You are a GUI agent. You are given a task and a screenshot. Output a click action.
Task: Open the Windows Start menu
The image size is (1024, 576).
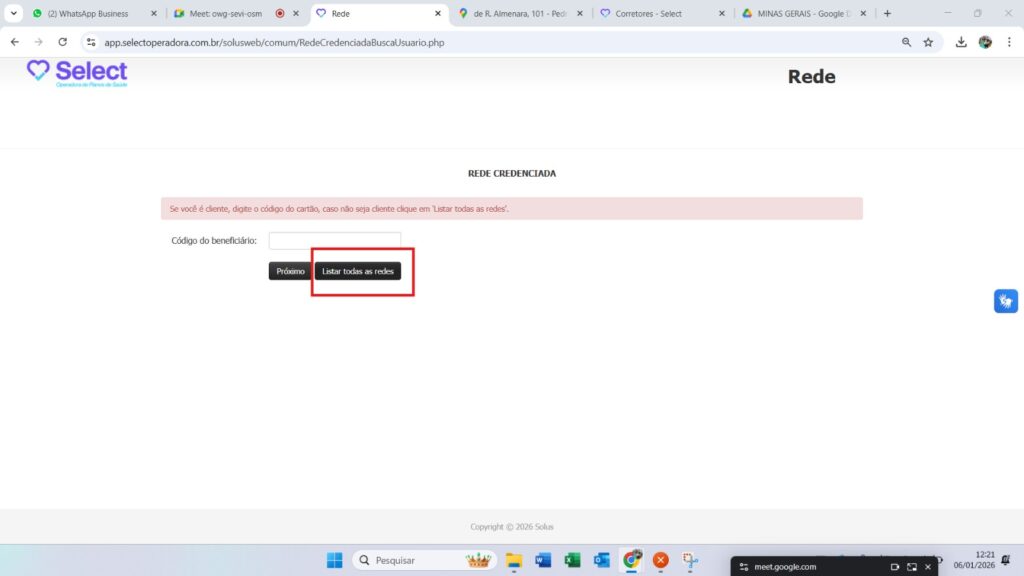pyautogui.click(x=334, y=560)
